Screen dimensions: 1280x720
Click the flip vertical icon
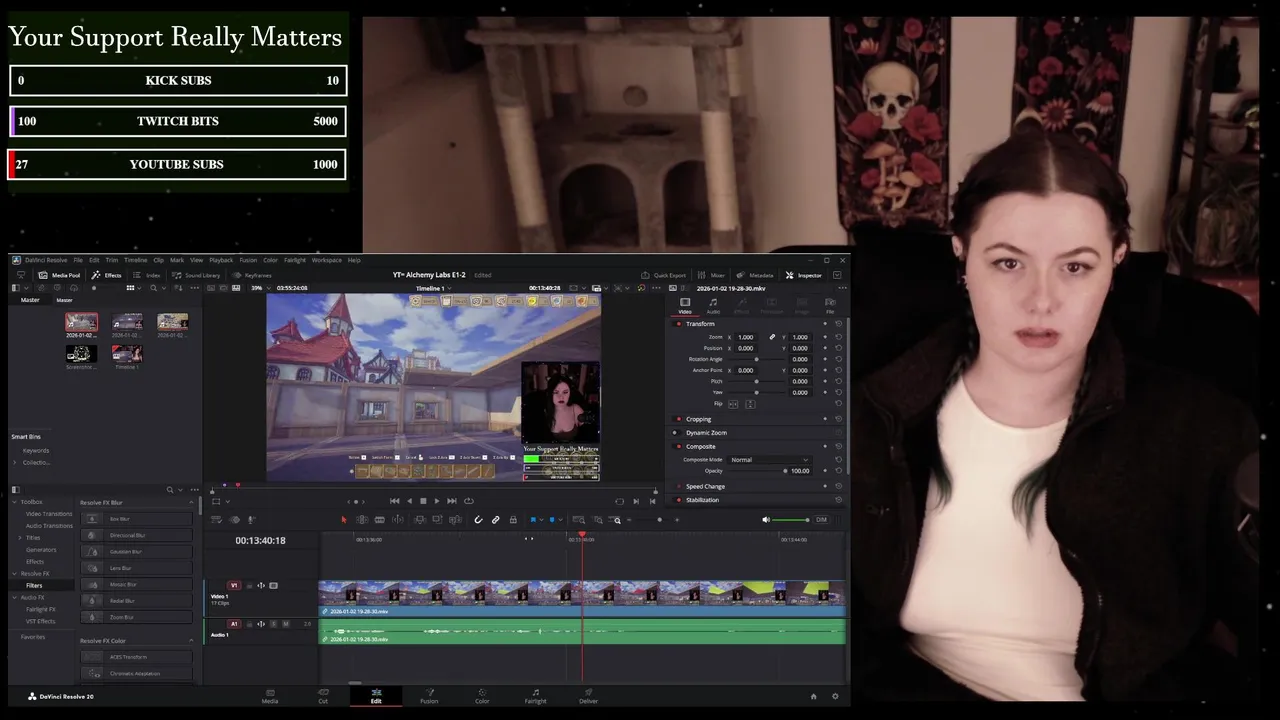click(750, 404)
